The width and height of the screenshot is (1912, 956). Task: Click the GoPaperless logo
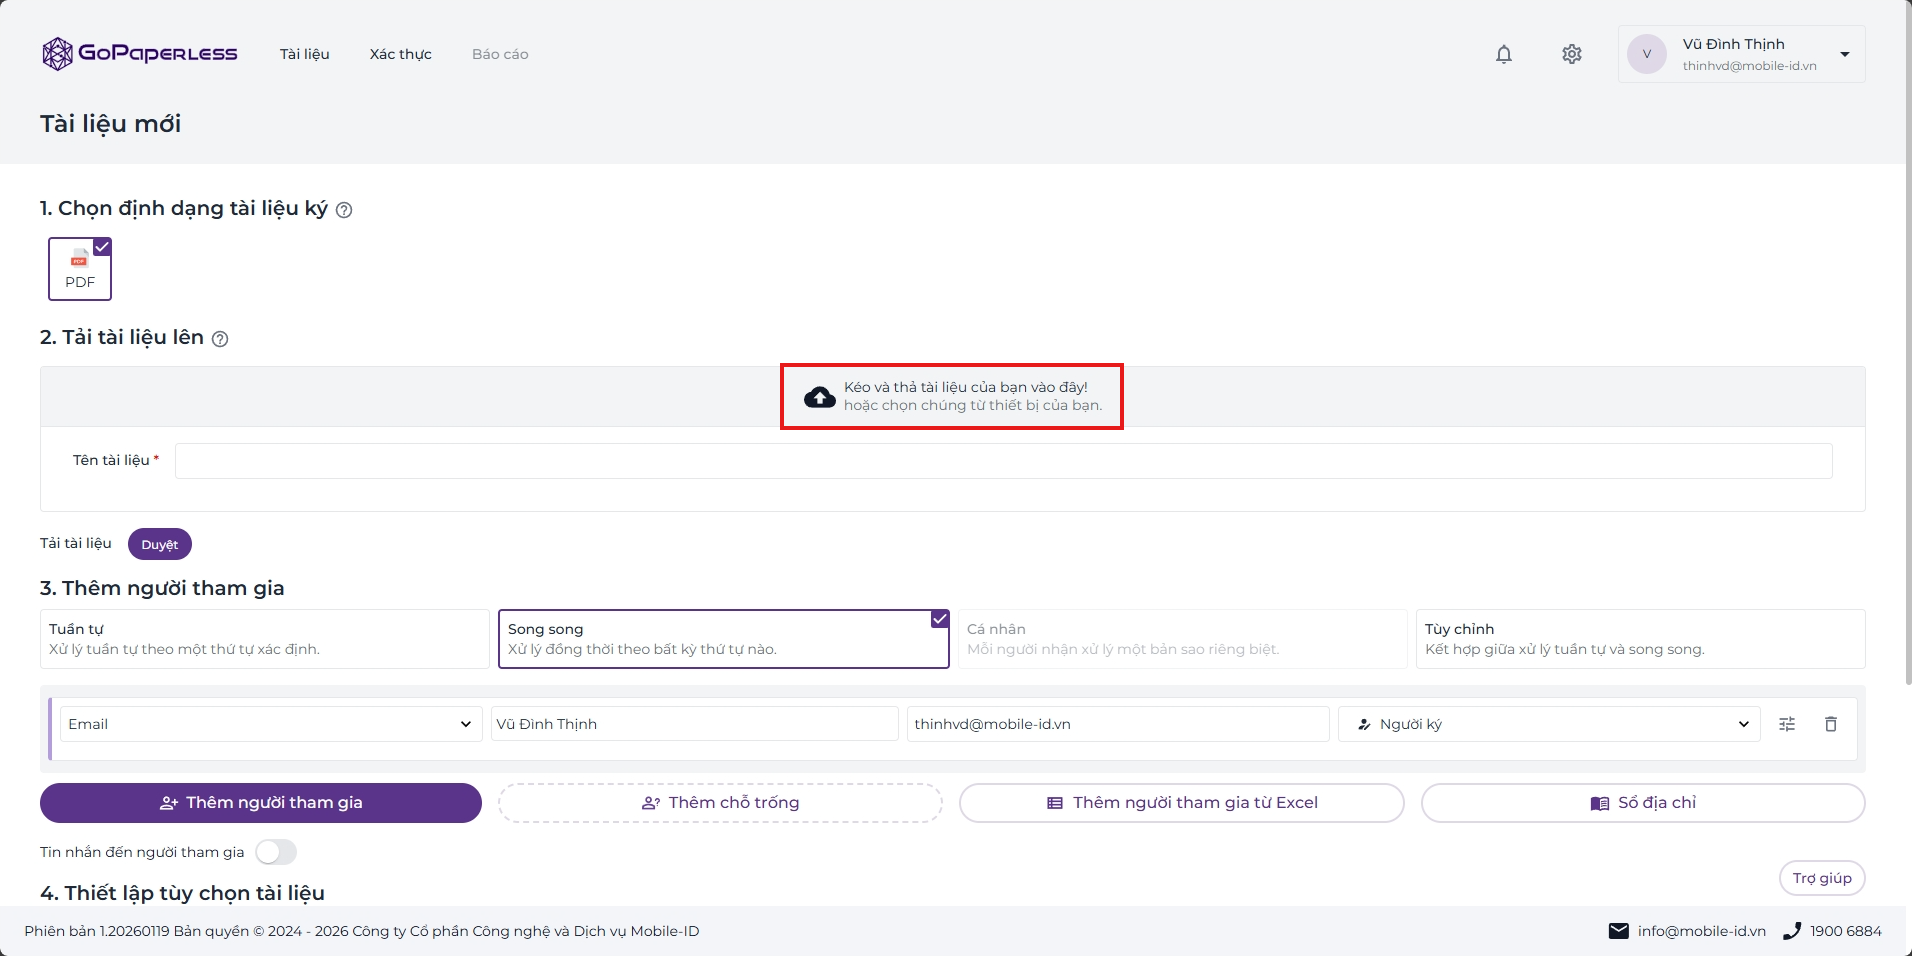[140, 54]
